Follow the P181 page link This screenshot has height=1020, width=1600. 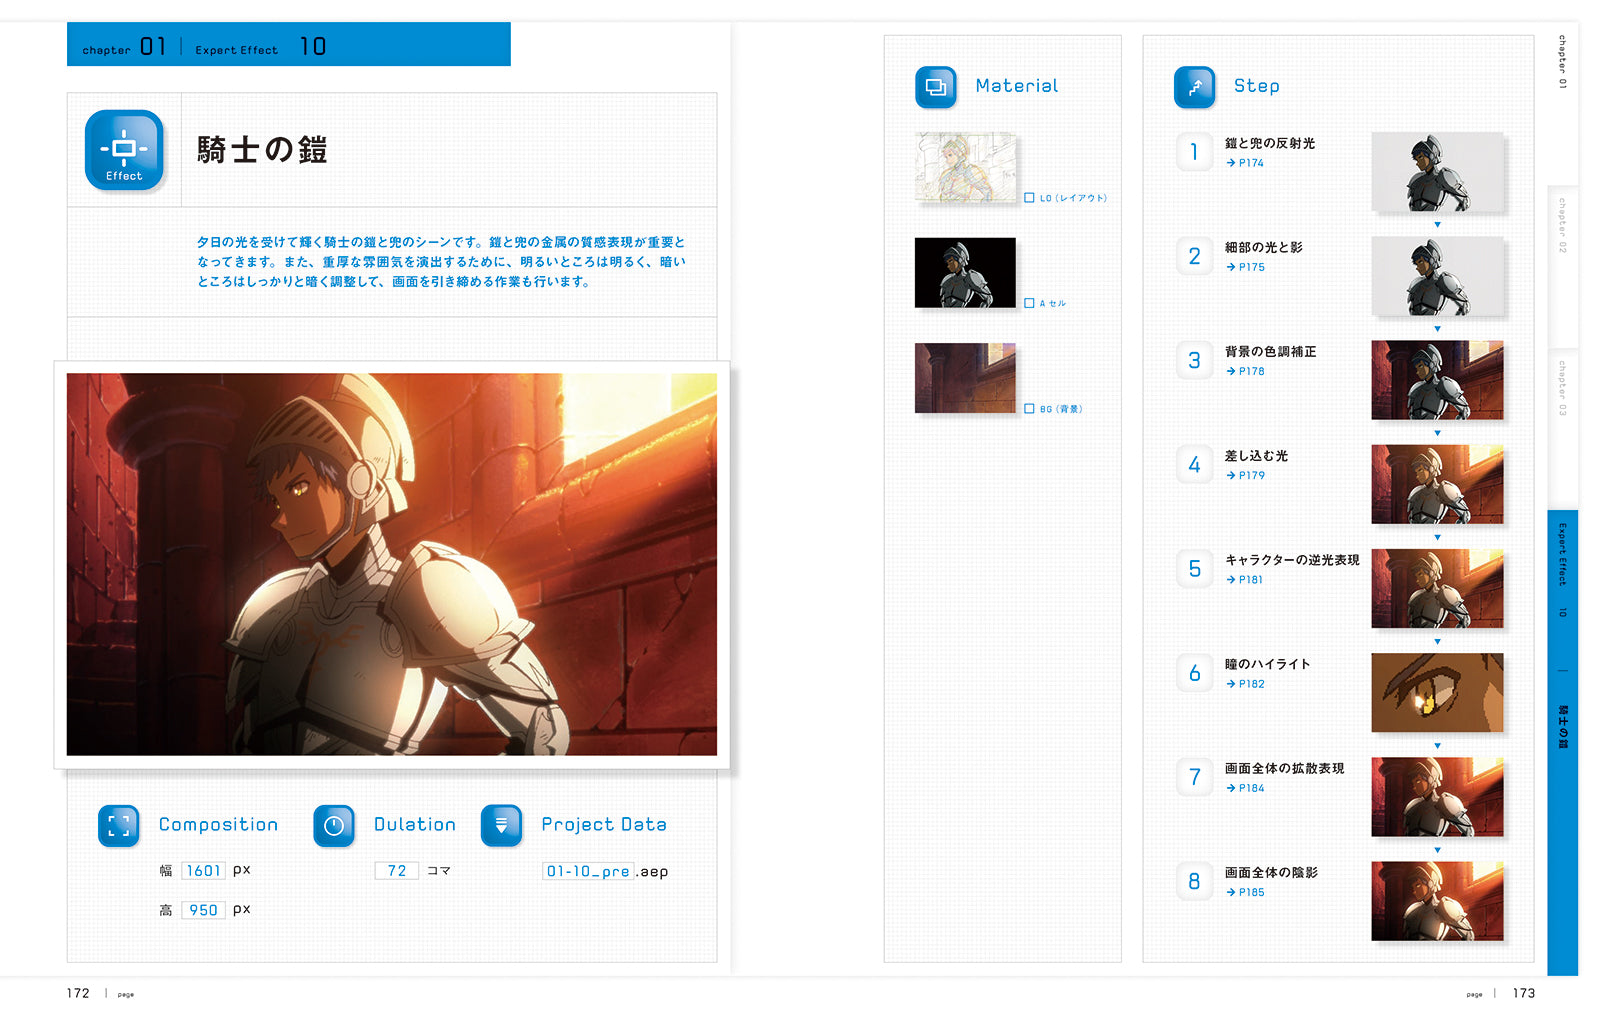click(x=1245, y=579)
